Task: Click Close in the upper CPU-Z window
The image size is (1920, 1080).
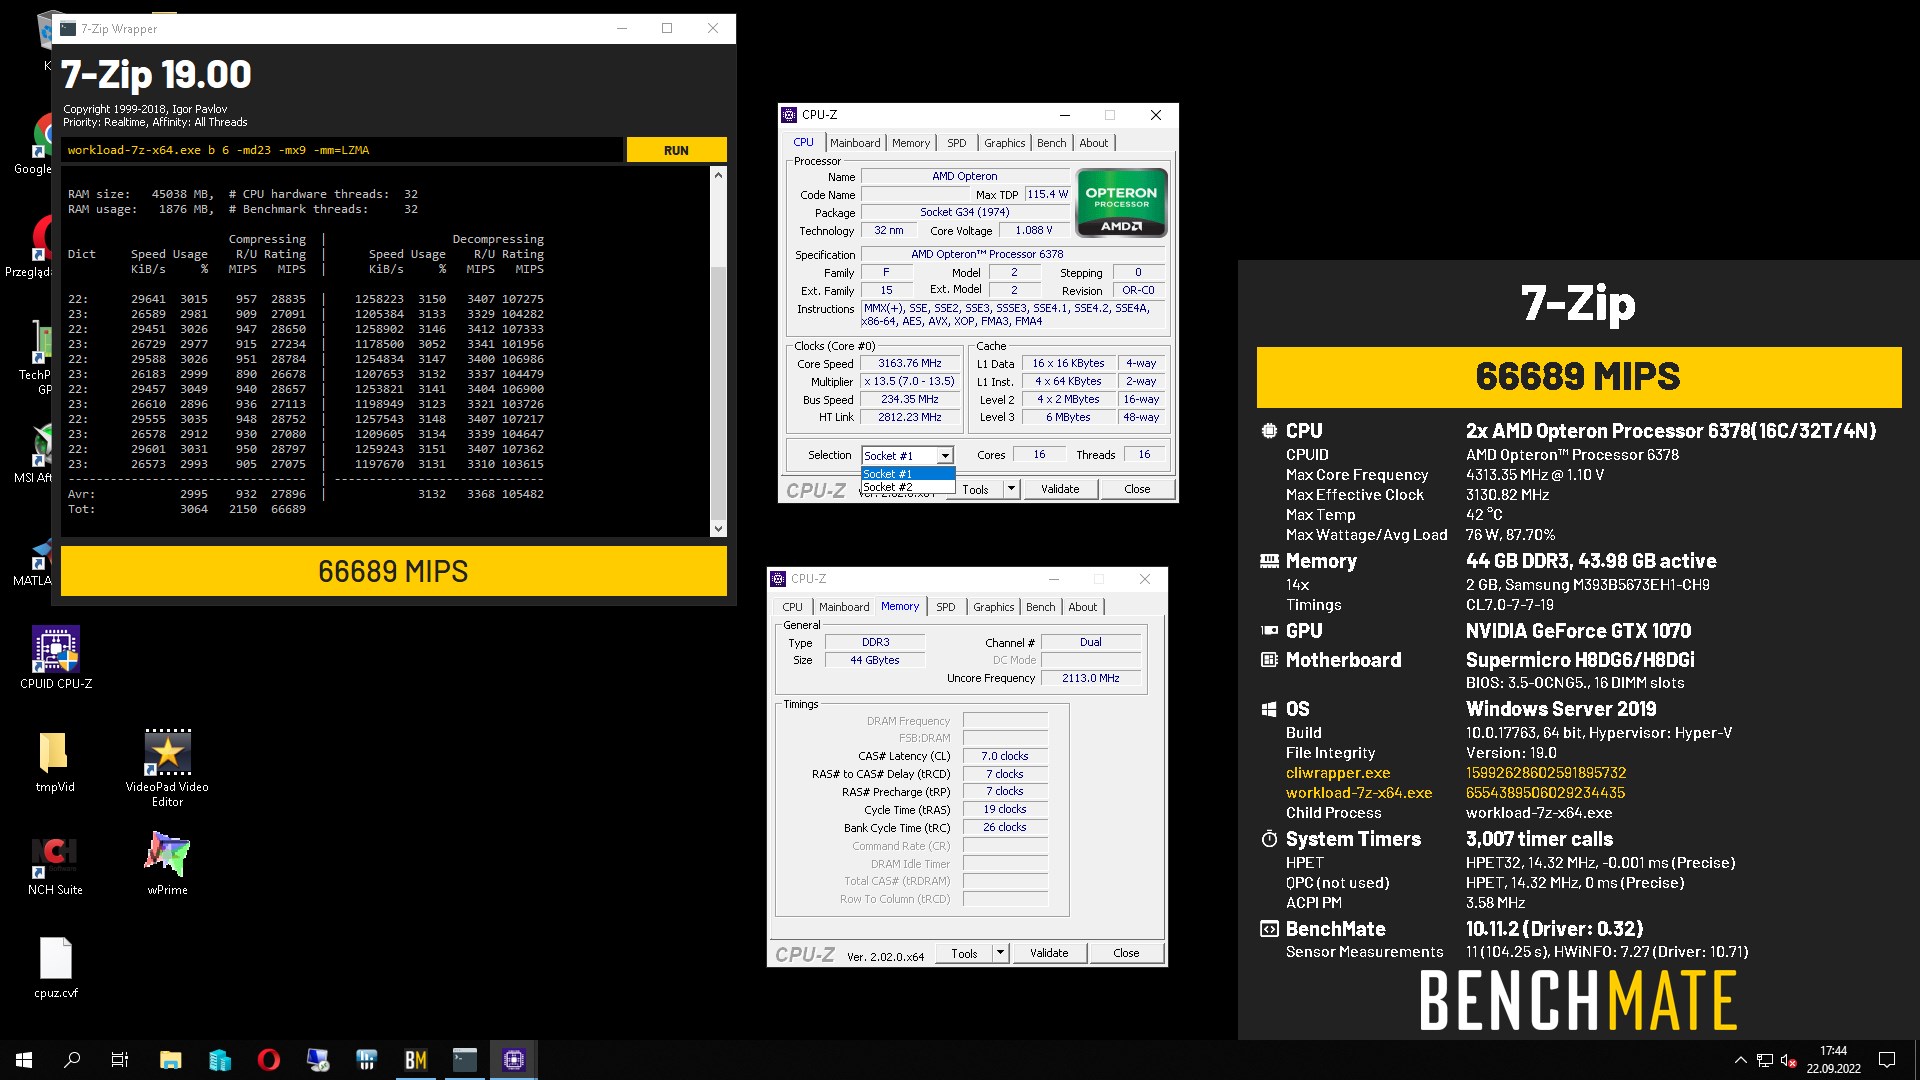Action: click(1137, 489)
